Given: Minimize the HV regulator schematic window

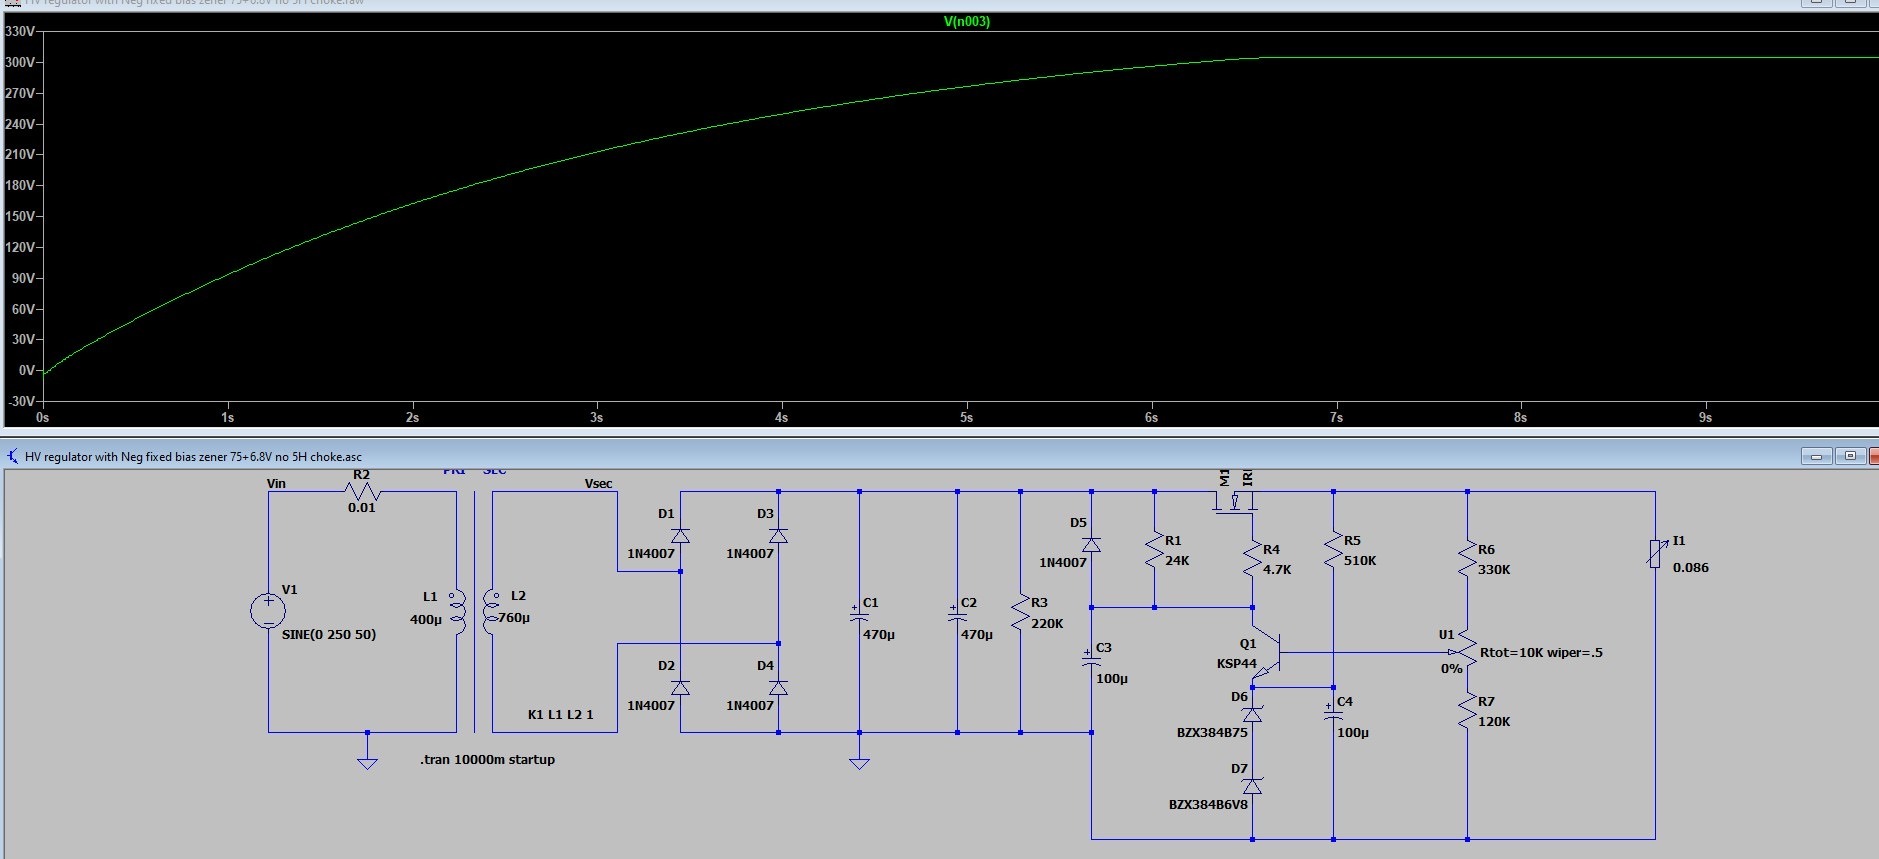Looking at the screenshot, I should [1816, 456].
